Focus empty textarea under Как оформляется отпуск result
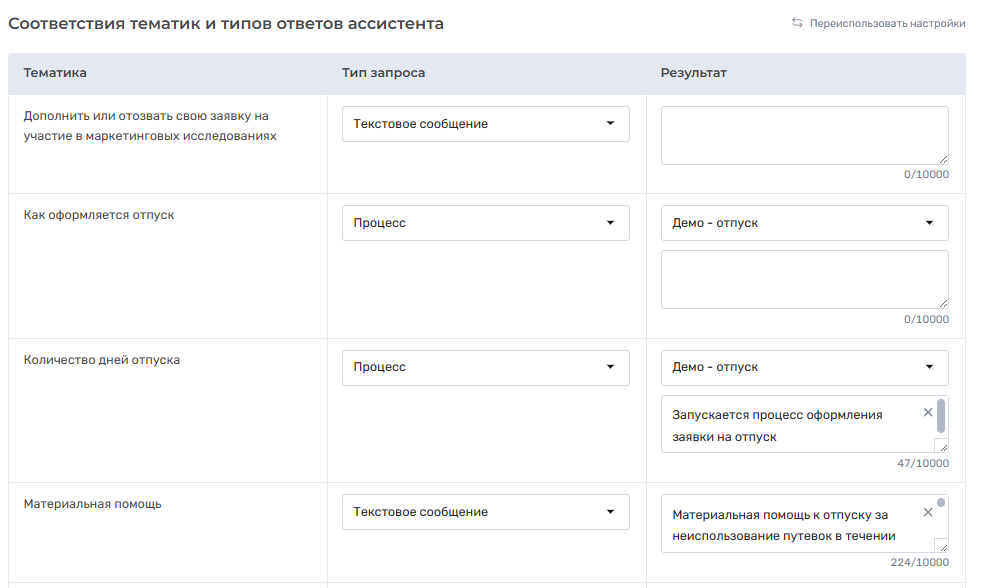This screenshot has width=992, height=588. [x=805, y=280]
